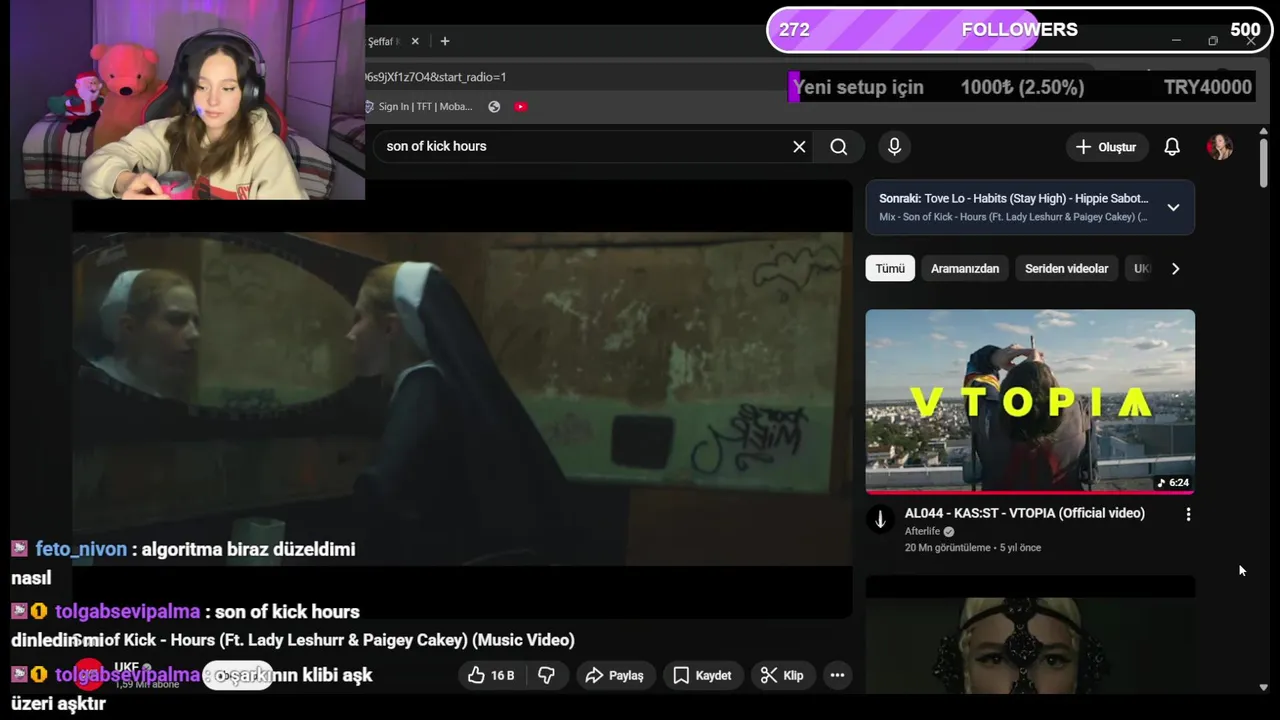
Task: Open the masked face video thumbnail
Action: click(x=1030, y=635)
